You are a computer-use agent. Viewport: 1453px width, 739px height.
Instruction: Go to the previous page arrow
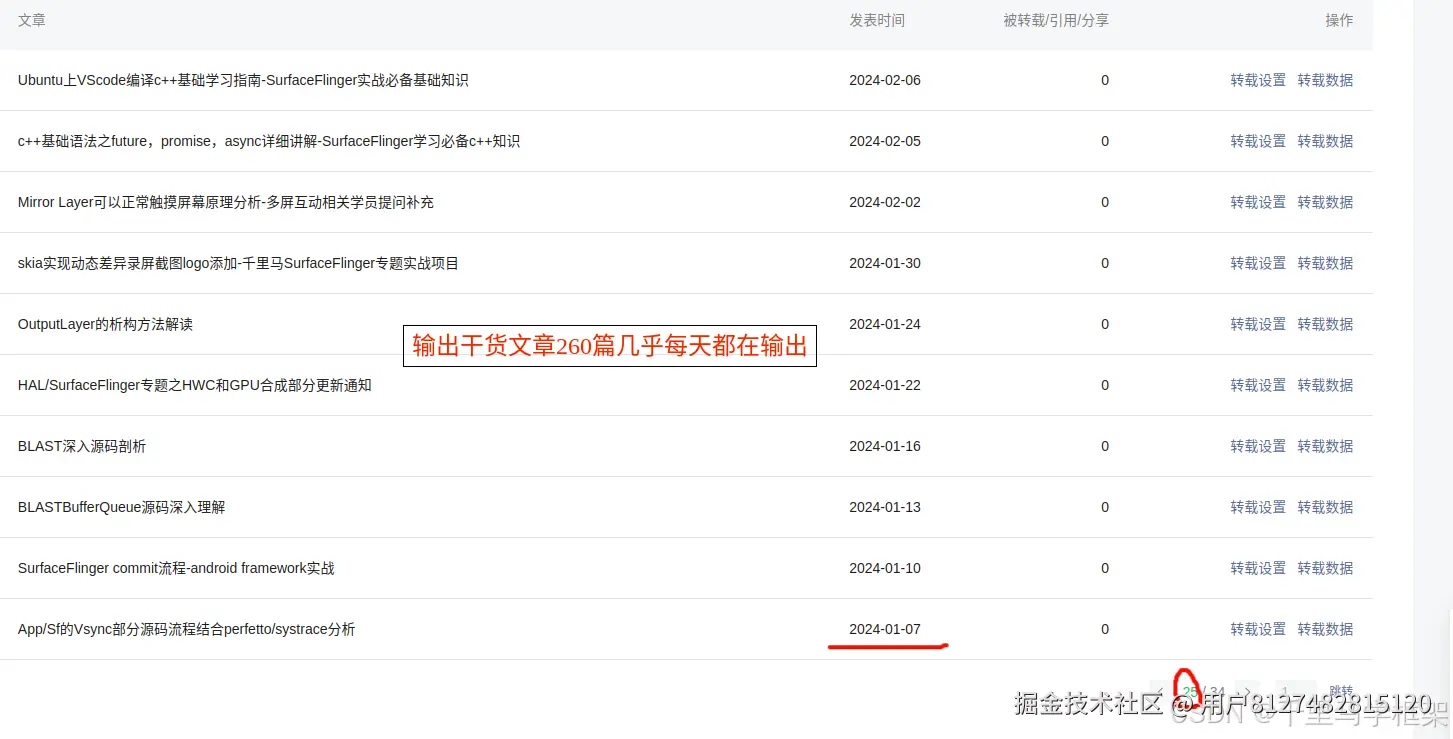click(x=1162, y=691)
